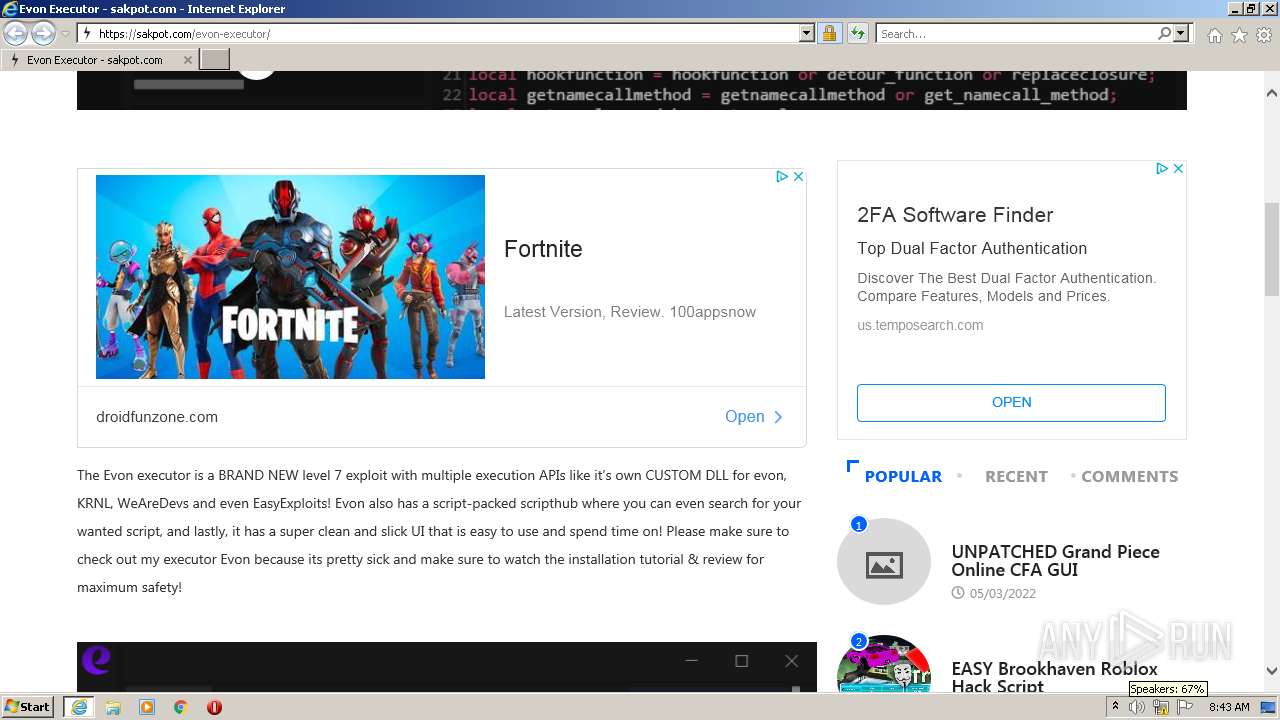Click the 05/03/2022 post date
1280x720 pixels.
(1002, 593)
